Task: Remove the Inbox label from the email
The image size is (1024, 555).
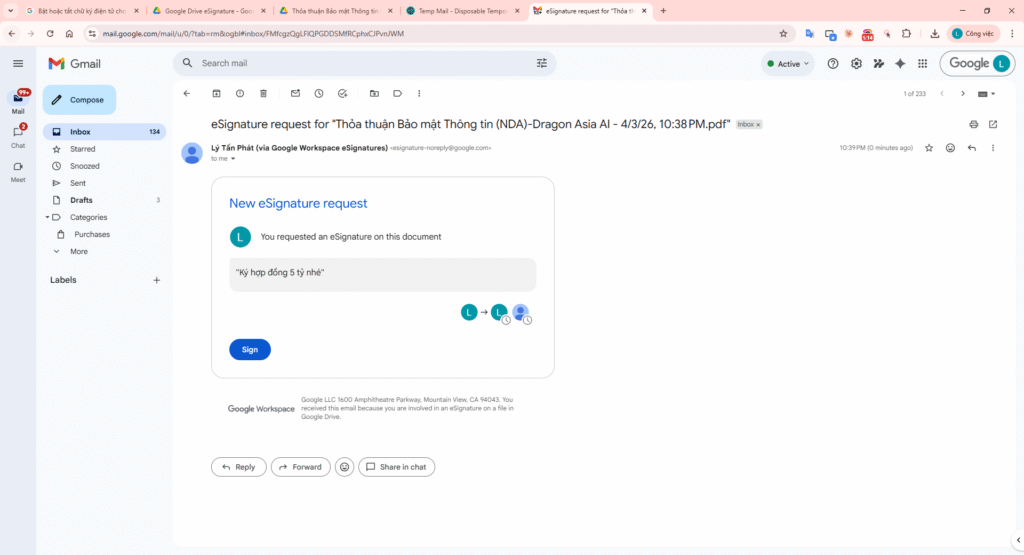Action: [x=758, y=125]
